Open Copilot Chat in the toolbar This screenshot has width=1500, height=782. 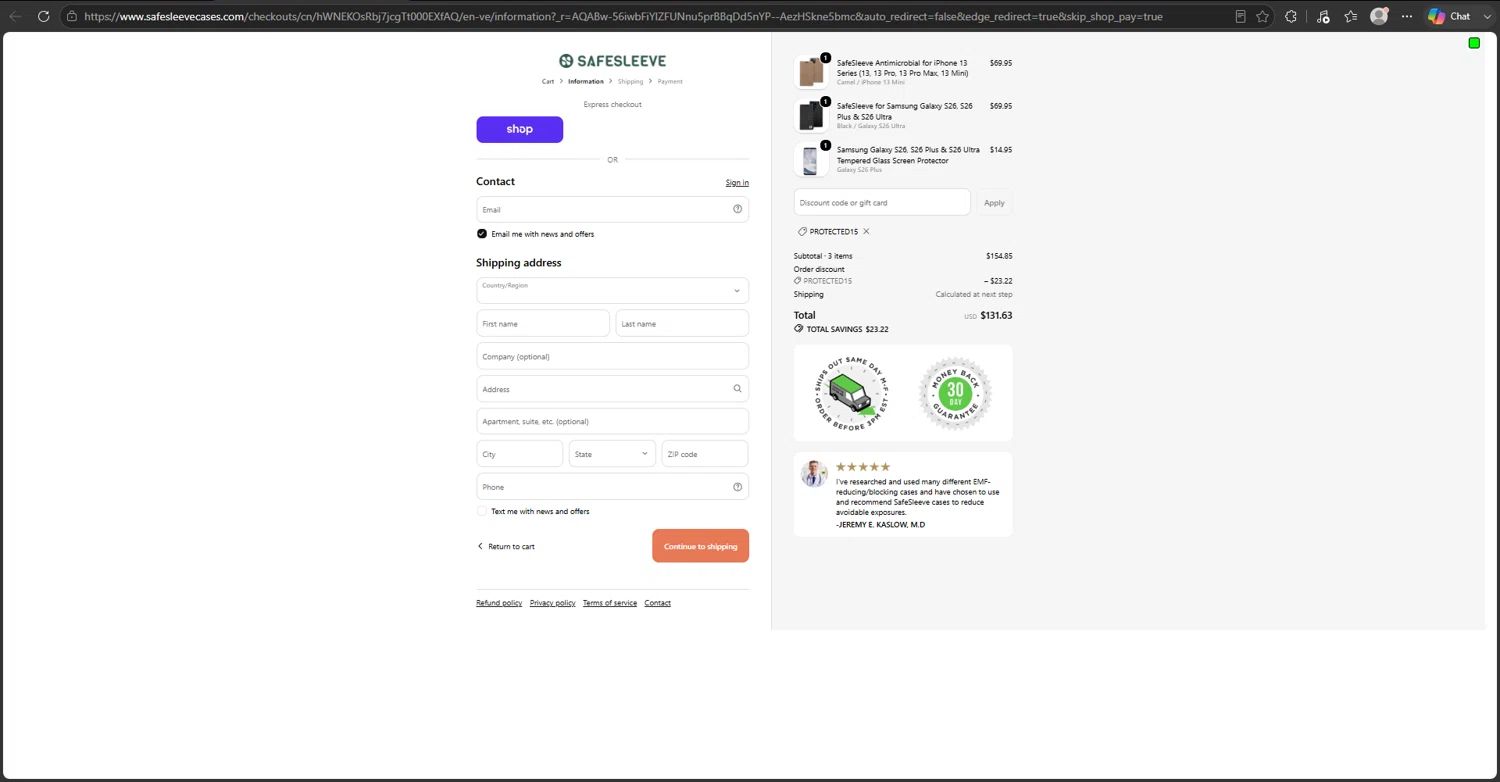coord(1449,16)
